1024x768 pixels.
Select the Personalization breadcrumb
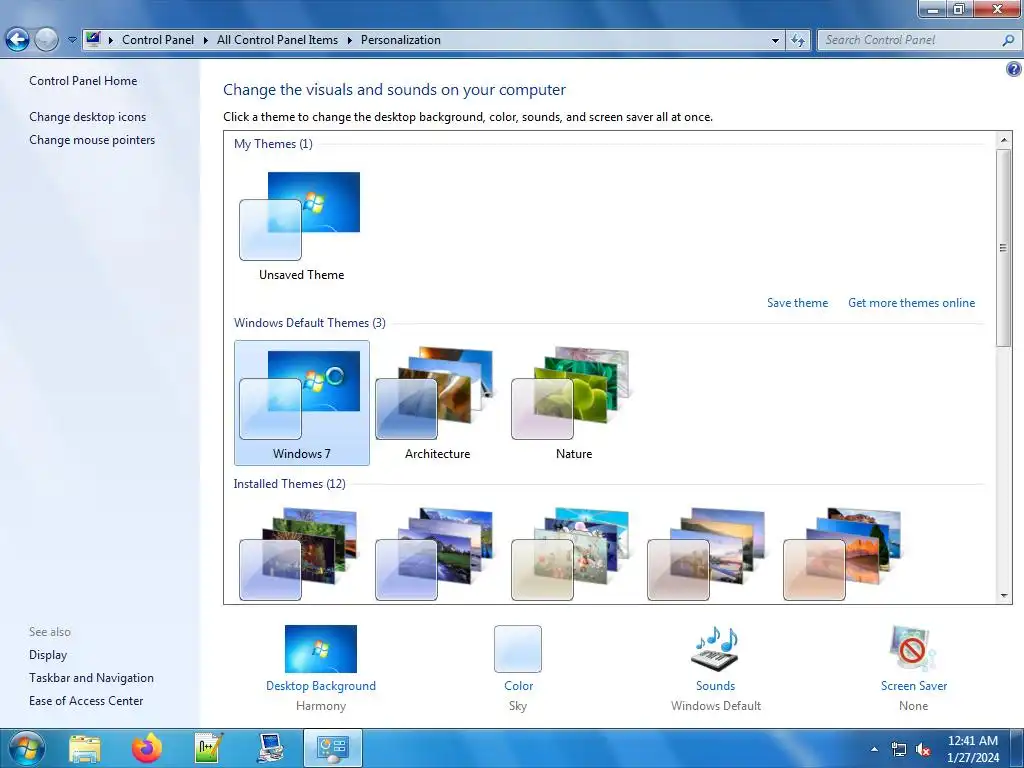[x=400, y=40]
